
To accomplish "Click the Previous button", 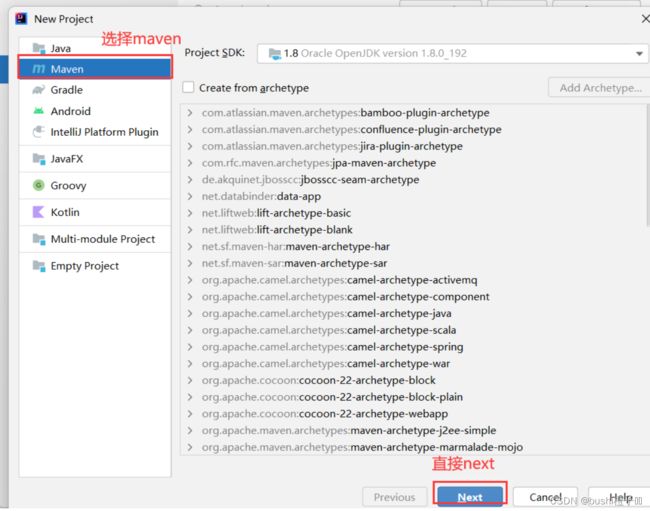I will pos(394,496).
